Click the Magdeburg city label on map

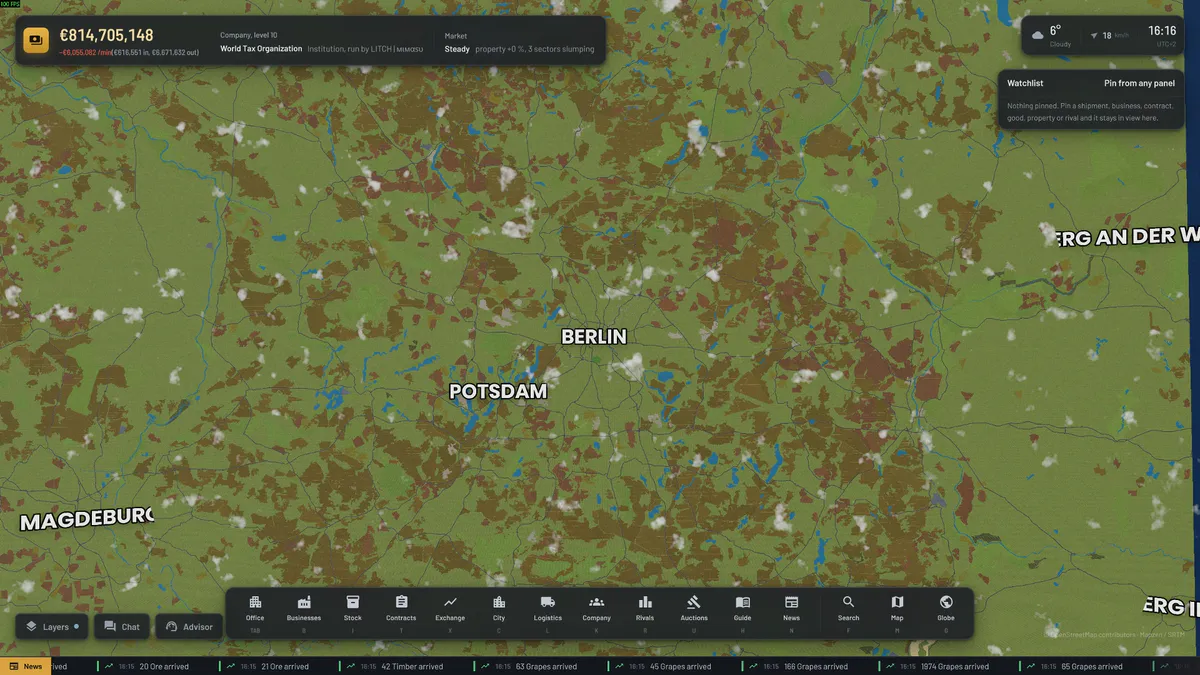coord(87,520)
